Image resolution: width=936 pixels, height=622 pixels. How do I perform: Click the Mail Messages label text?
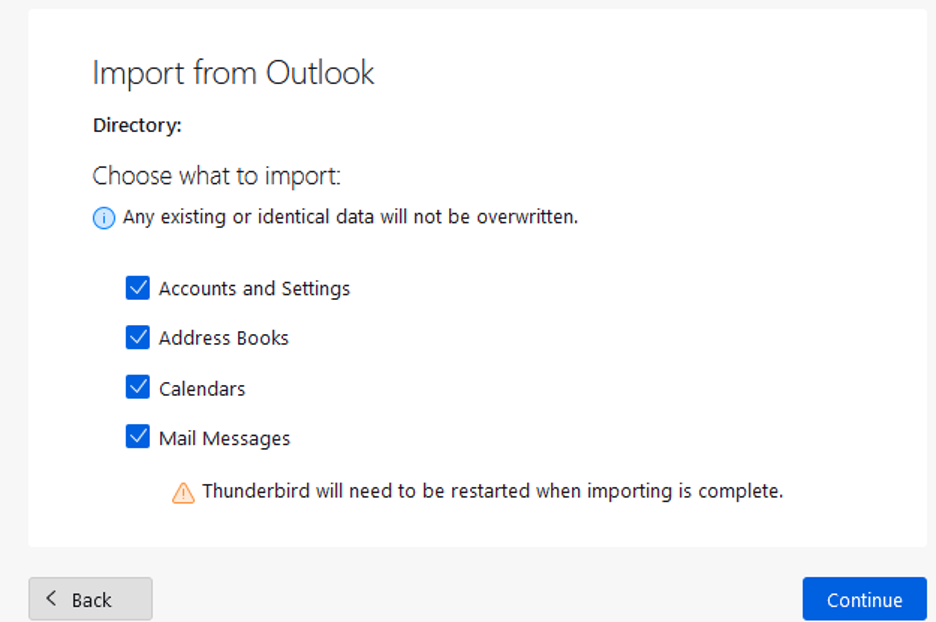[224, 439]
